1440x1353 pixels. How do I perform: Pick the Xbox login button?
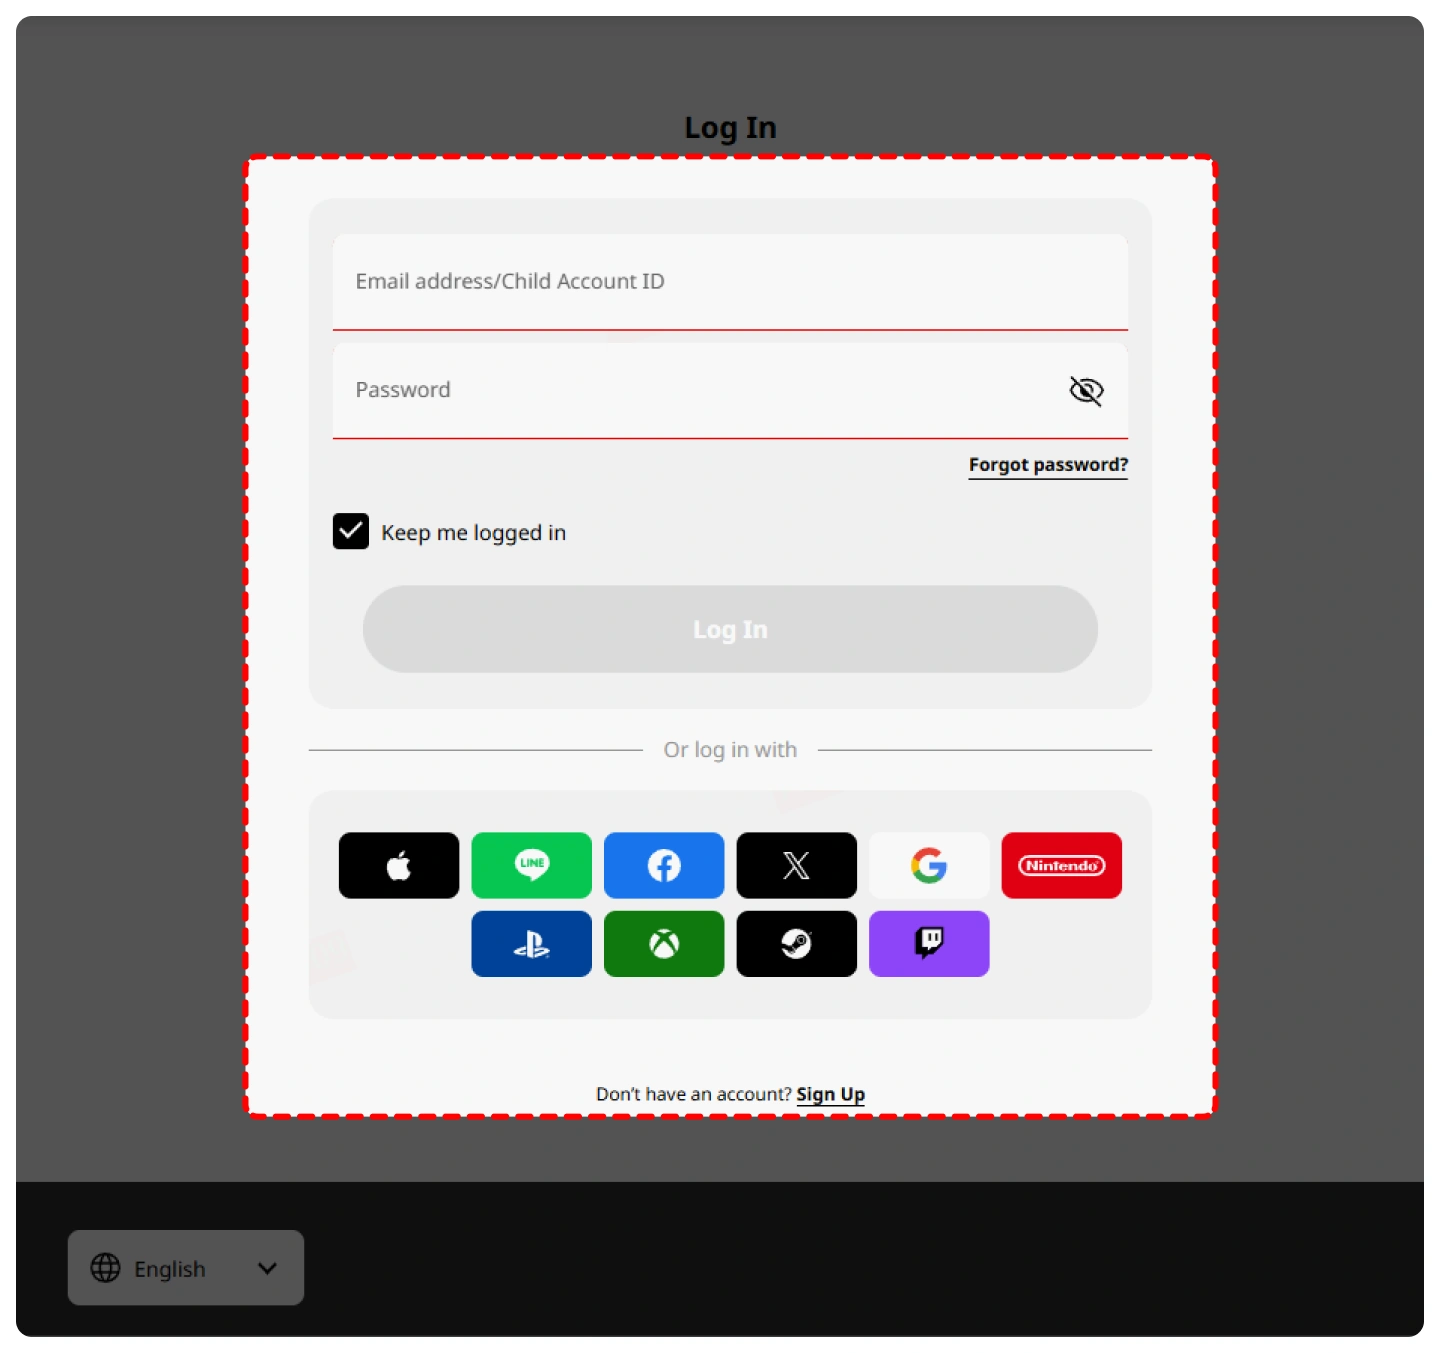point(663,943)
